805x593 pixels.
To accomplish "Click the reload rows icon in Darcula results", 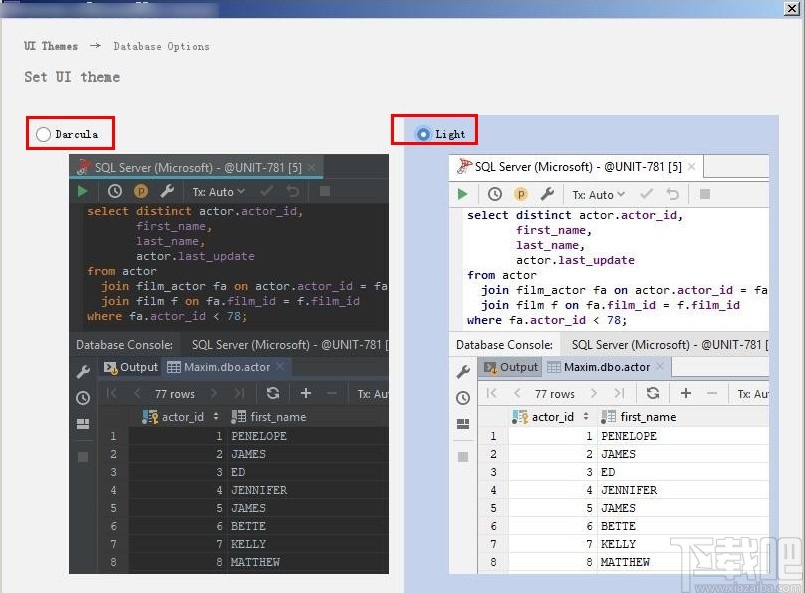I will (x=273, y=393).
